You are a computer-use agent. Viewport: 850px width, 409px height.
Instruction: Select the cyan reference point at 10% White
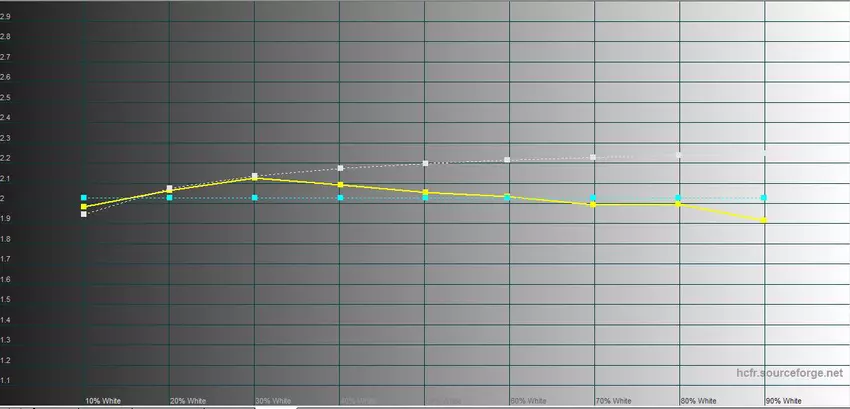84,198
